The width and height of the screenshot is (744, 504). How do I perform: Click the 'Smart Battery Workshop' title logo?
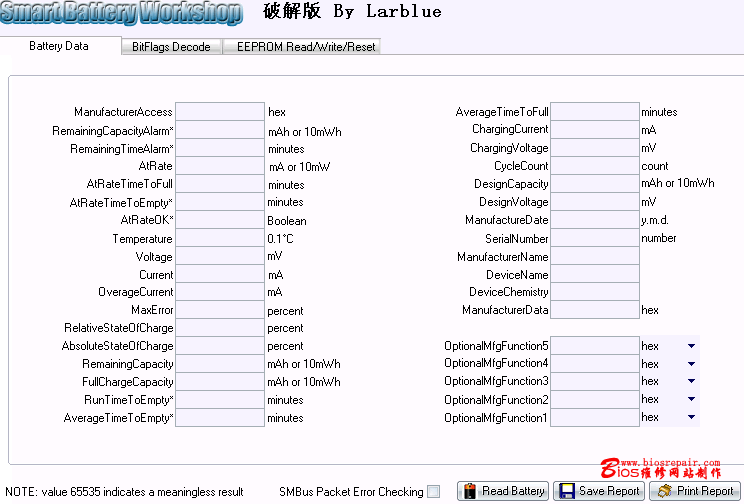click(121, 13)
